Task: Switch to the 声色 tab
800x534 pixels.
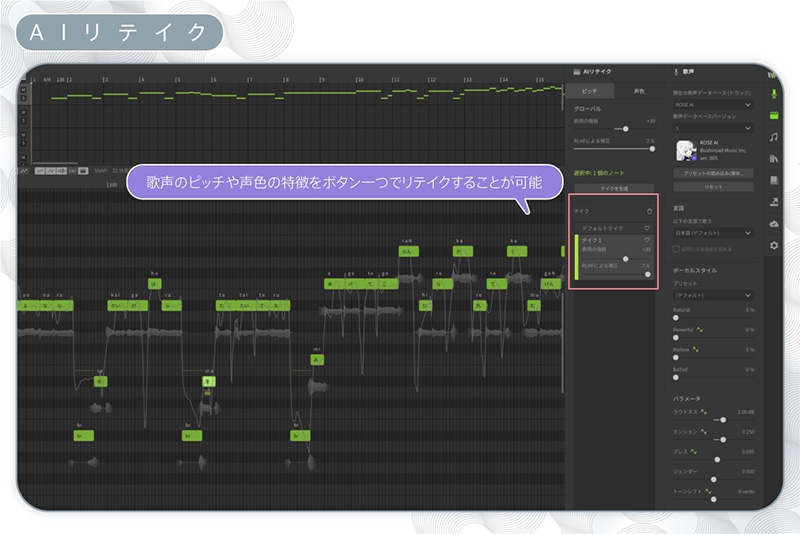Action: click(639, 91)
